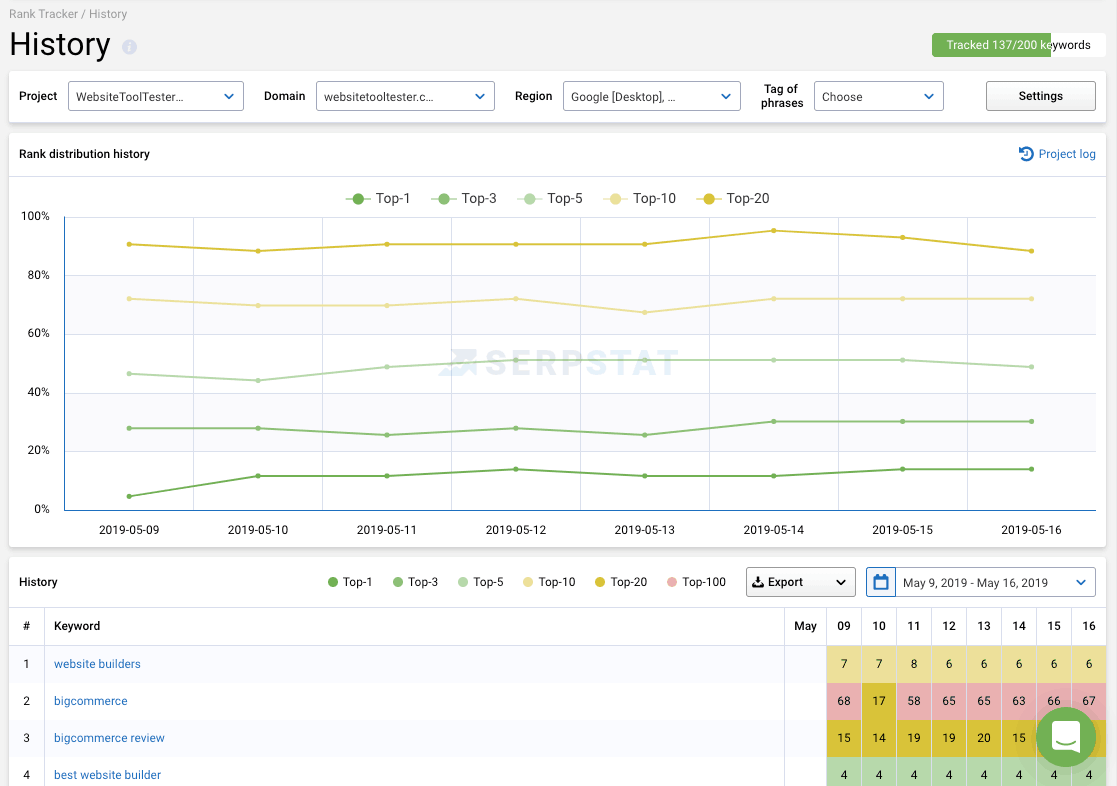Click the 11 day column header

point(914,626)
